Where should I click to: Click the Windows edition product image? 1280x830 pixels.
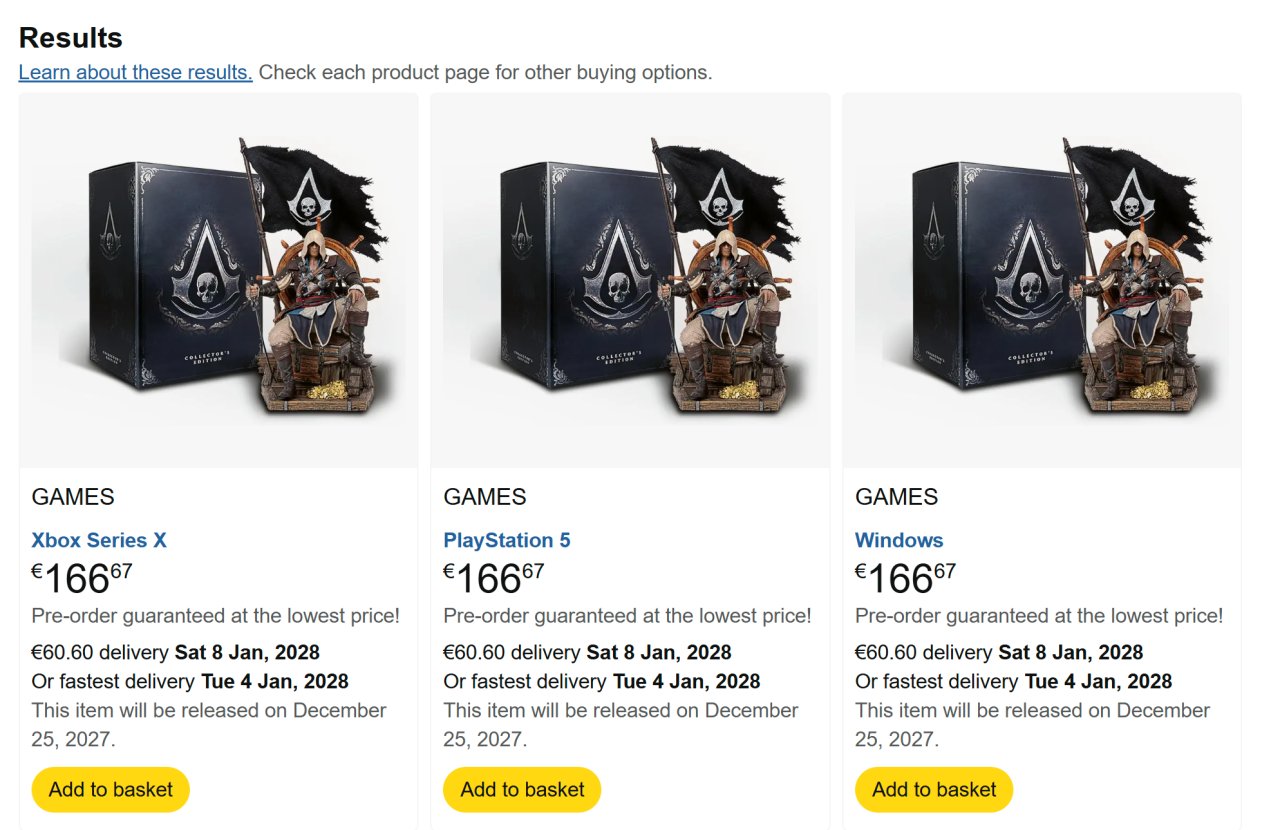point(1042,280)
